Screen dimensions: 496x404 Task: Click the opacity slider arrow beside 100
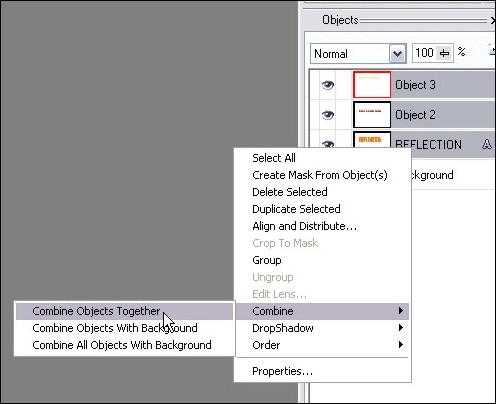click(x=444, y=53)
